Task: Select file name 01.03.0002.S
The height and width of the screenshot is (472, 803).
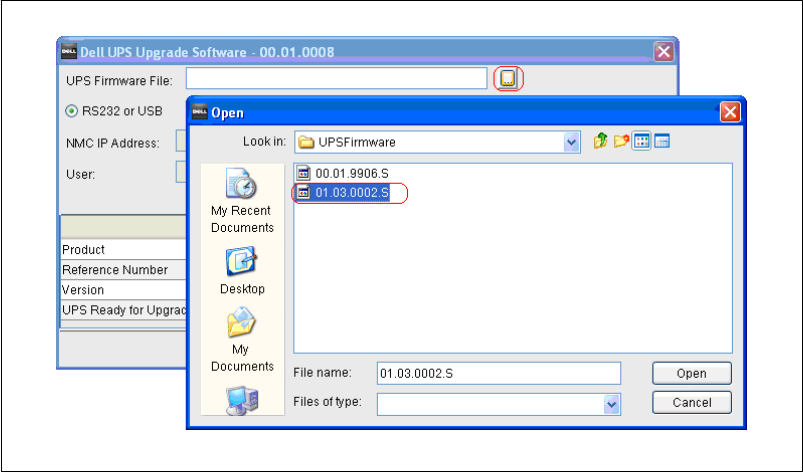Action: click(x=352, y=193)
